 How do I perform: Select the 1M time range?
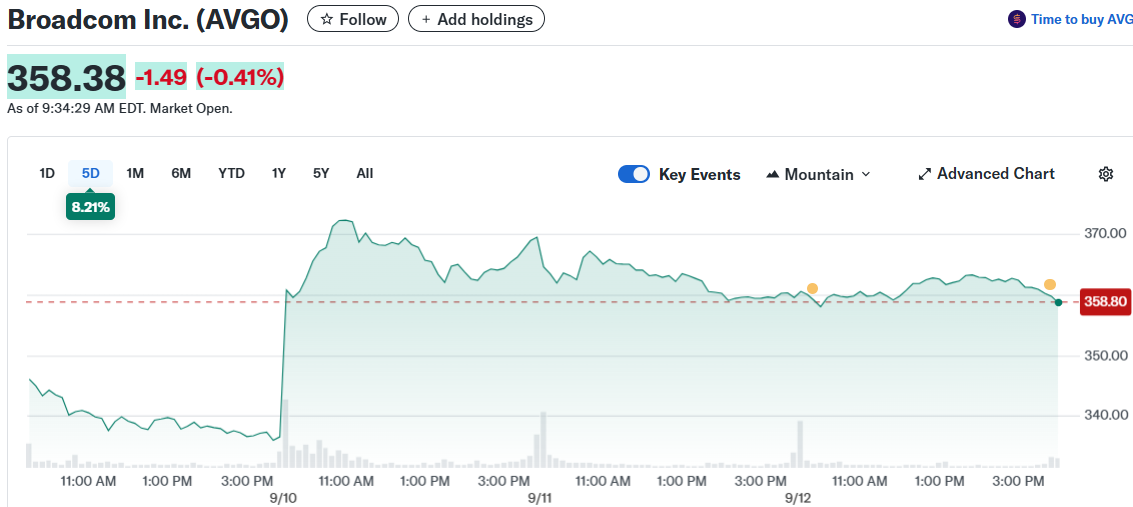135,173
